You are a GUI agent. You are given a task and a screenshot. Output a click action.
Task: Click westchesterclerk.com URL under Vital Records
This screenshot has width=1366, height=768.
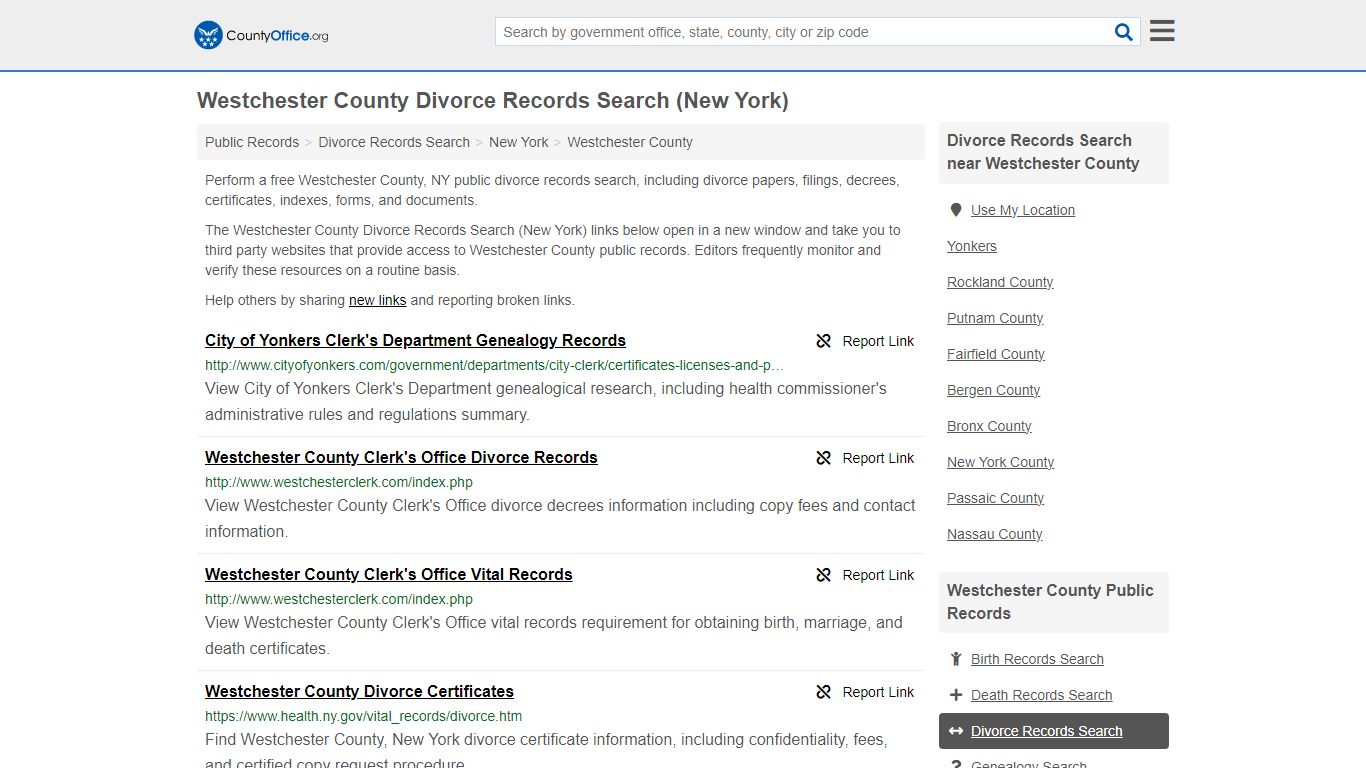(x=339, y=599)
